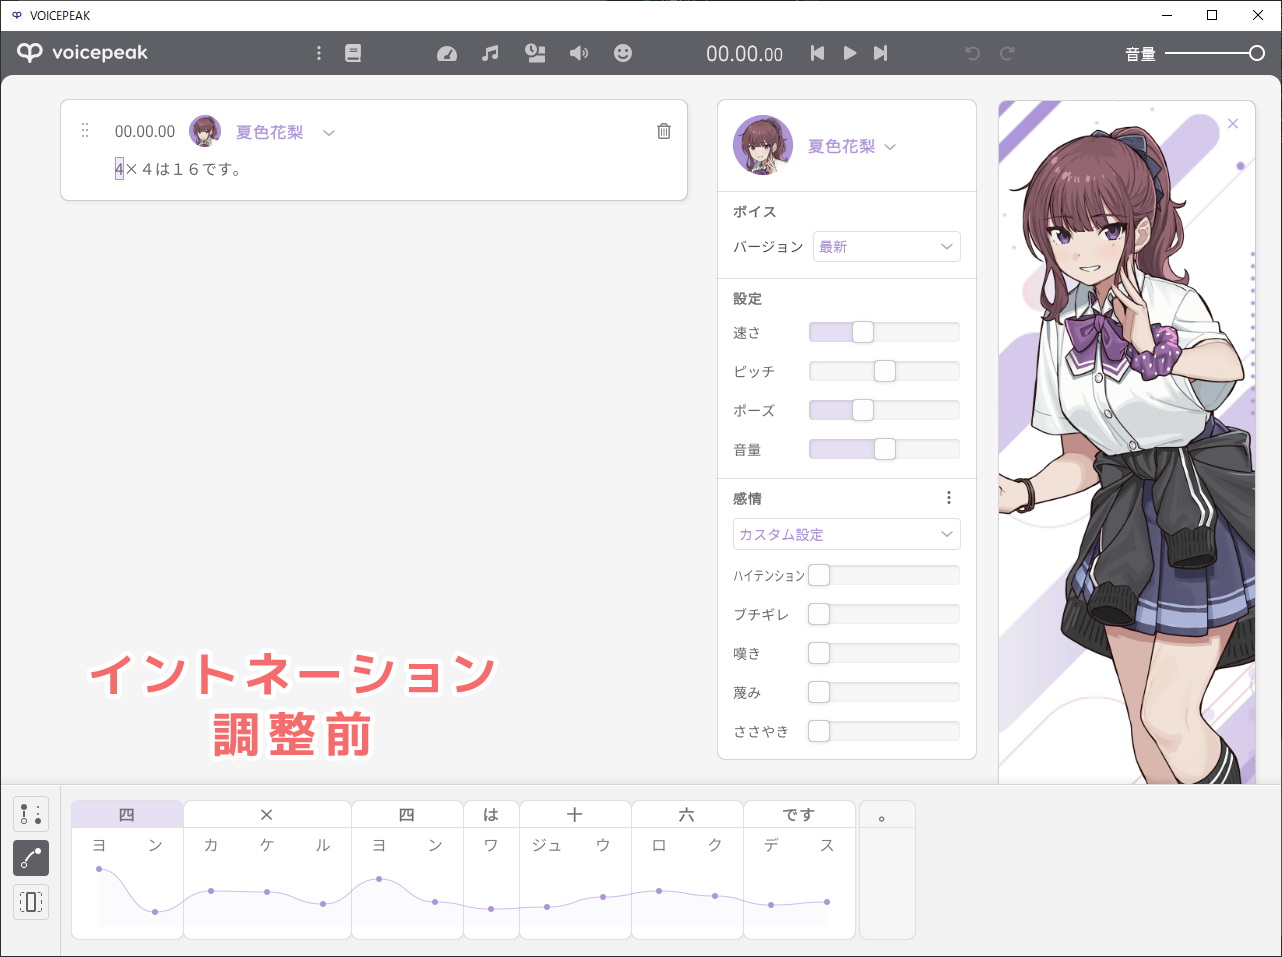This screenshot has height=957, width=1282.
Task: Click the 00.00.00 time in playback toolbar
Action: pyautogui.click(x=745, y=54)
